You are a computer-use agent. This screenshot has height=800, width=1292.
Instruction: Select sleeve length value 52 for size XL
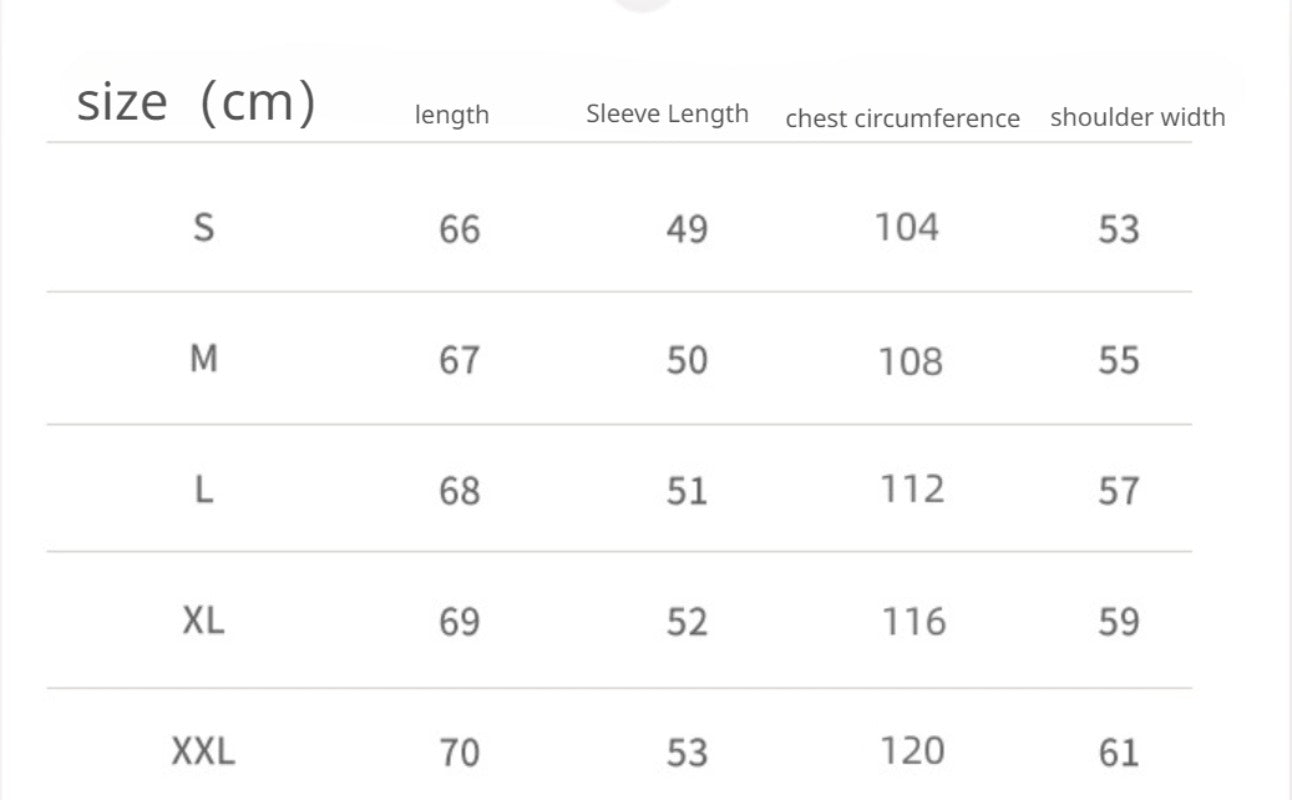click(x=687, y=622)
